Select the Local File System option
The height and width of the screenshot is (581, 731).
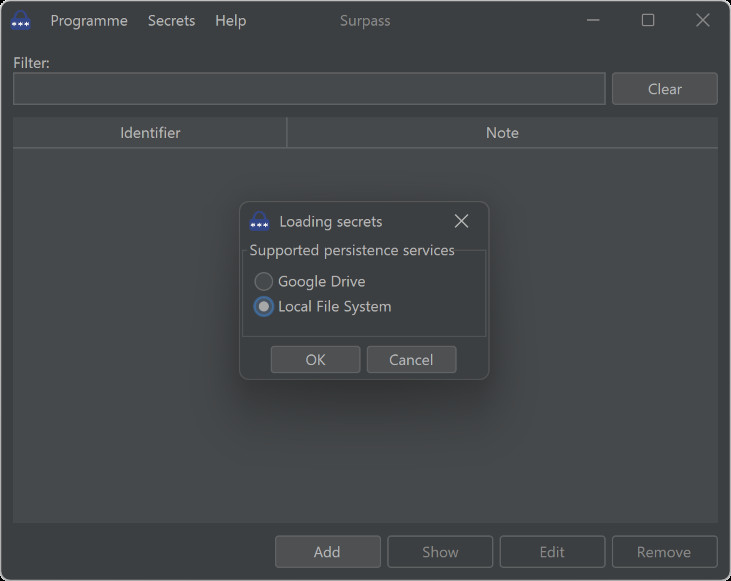click(264, 307)
